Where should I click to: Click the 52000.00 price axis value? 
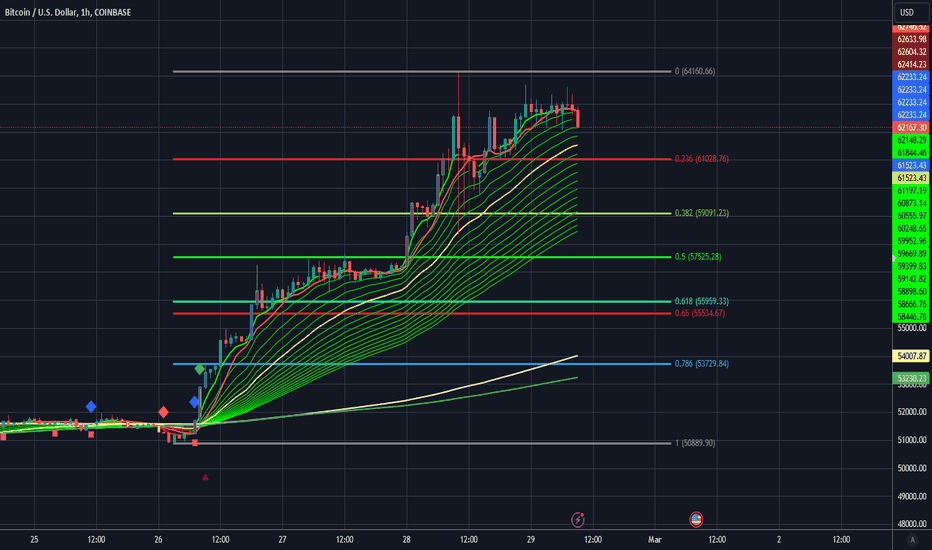point(912,411)
